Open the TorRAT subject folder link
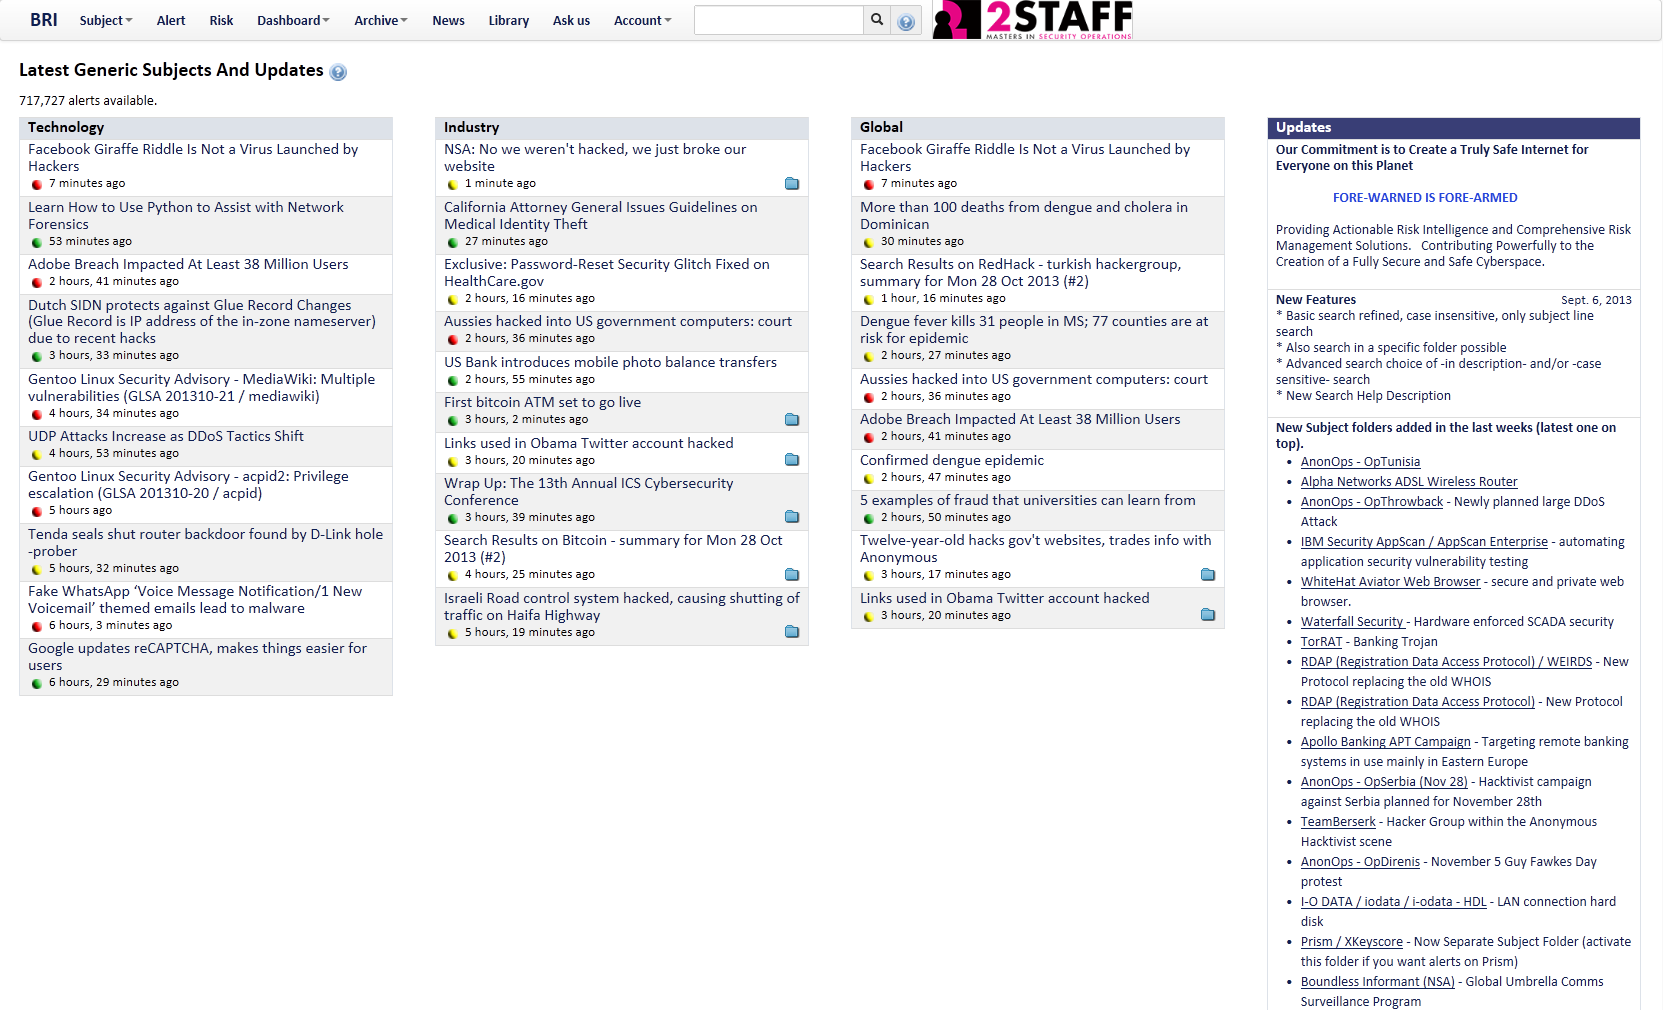The image size is (1663, 1010). [x=1321, y=642]
